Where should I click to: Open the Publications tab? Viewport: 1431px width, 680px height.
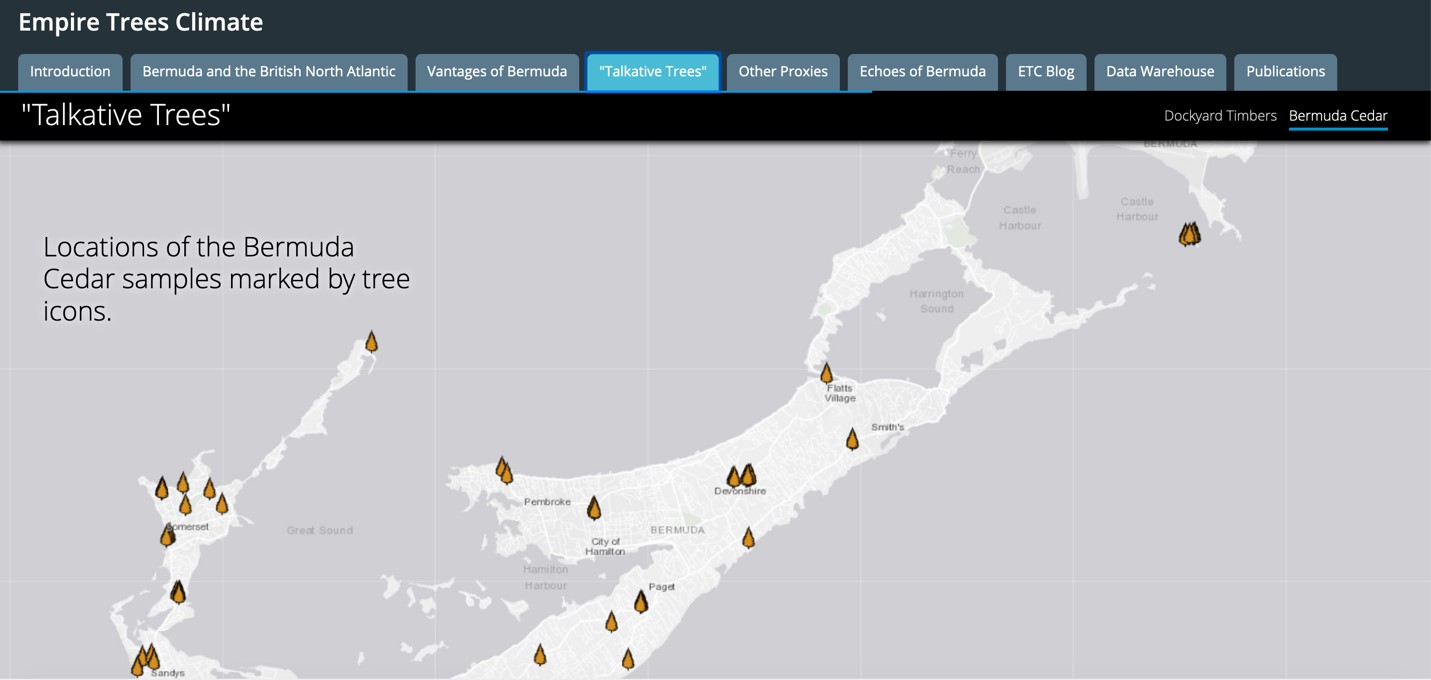click(1285, 72)
